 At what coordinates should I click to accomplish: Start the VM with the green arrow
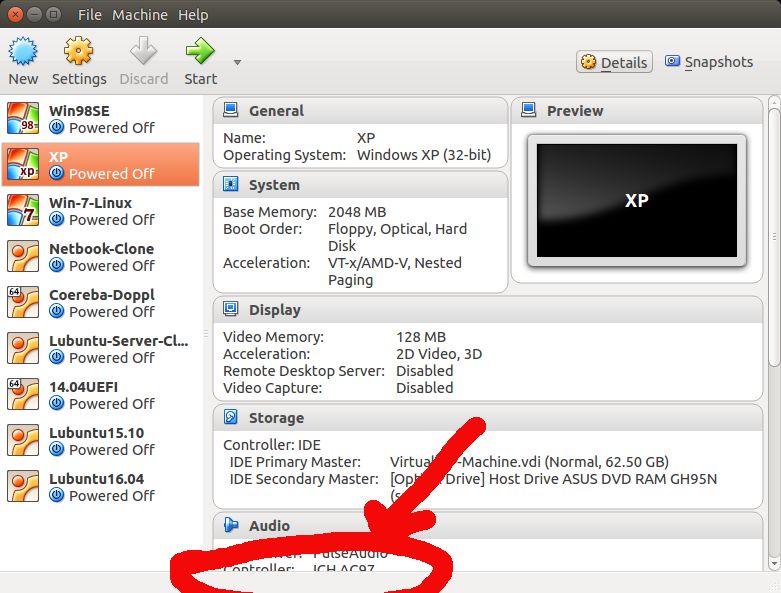coord(200,51)
